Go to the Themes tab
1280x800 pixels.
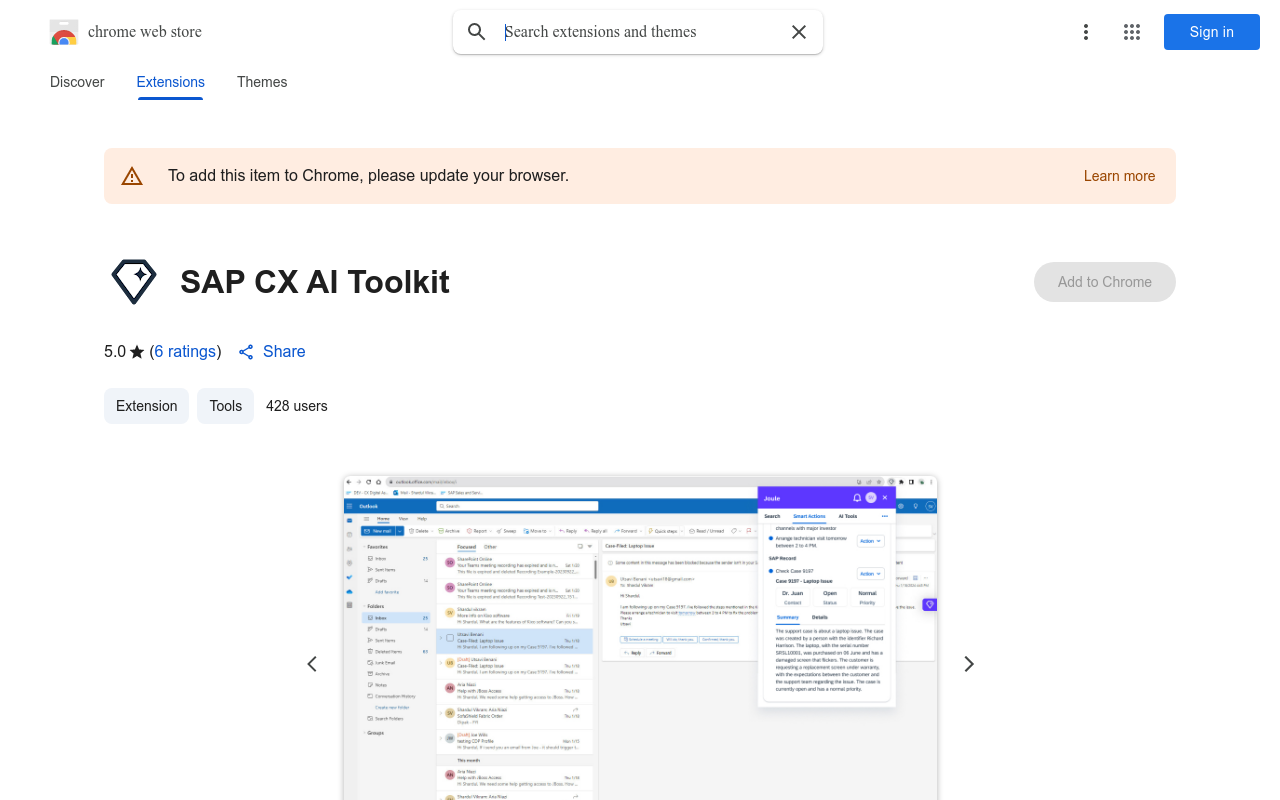(x=262, y=82)
